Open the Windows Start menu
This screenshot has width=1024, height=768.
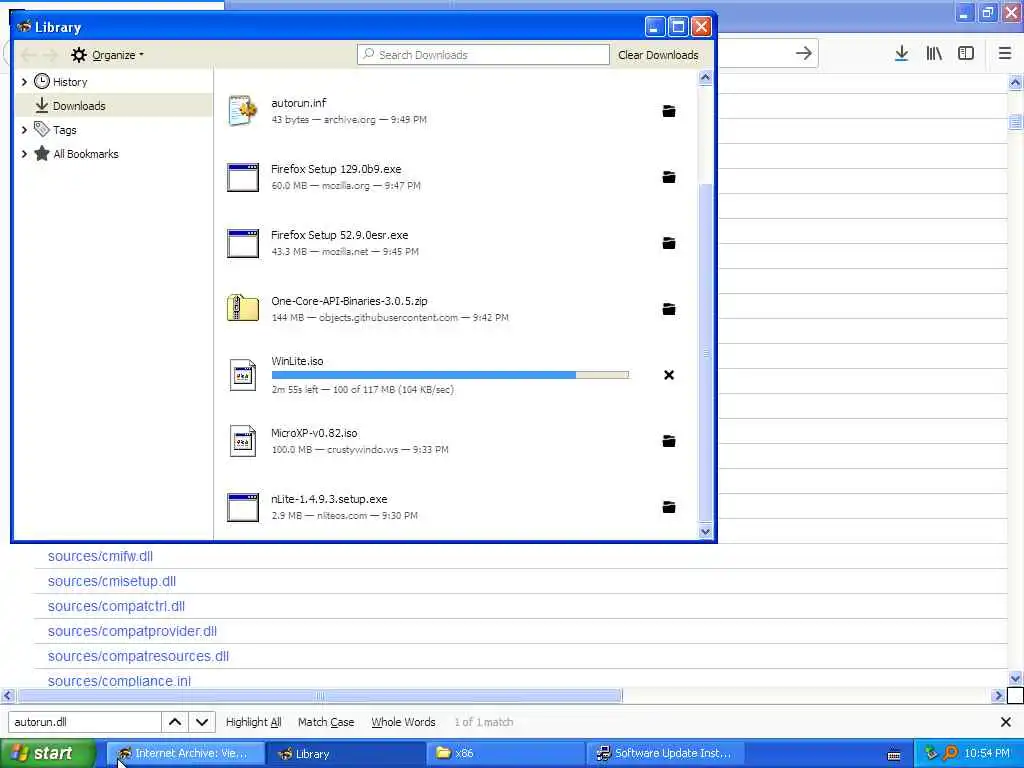pos(48,754)
